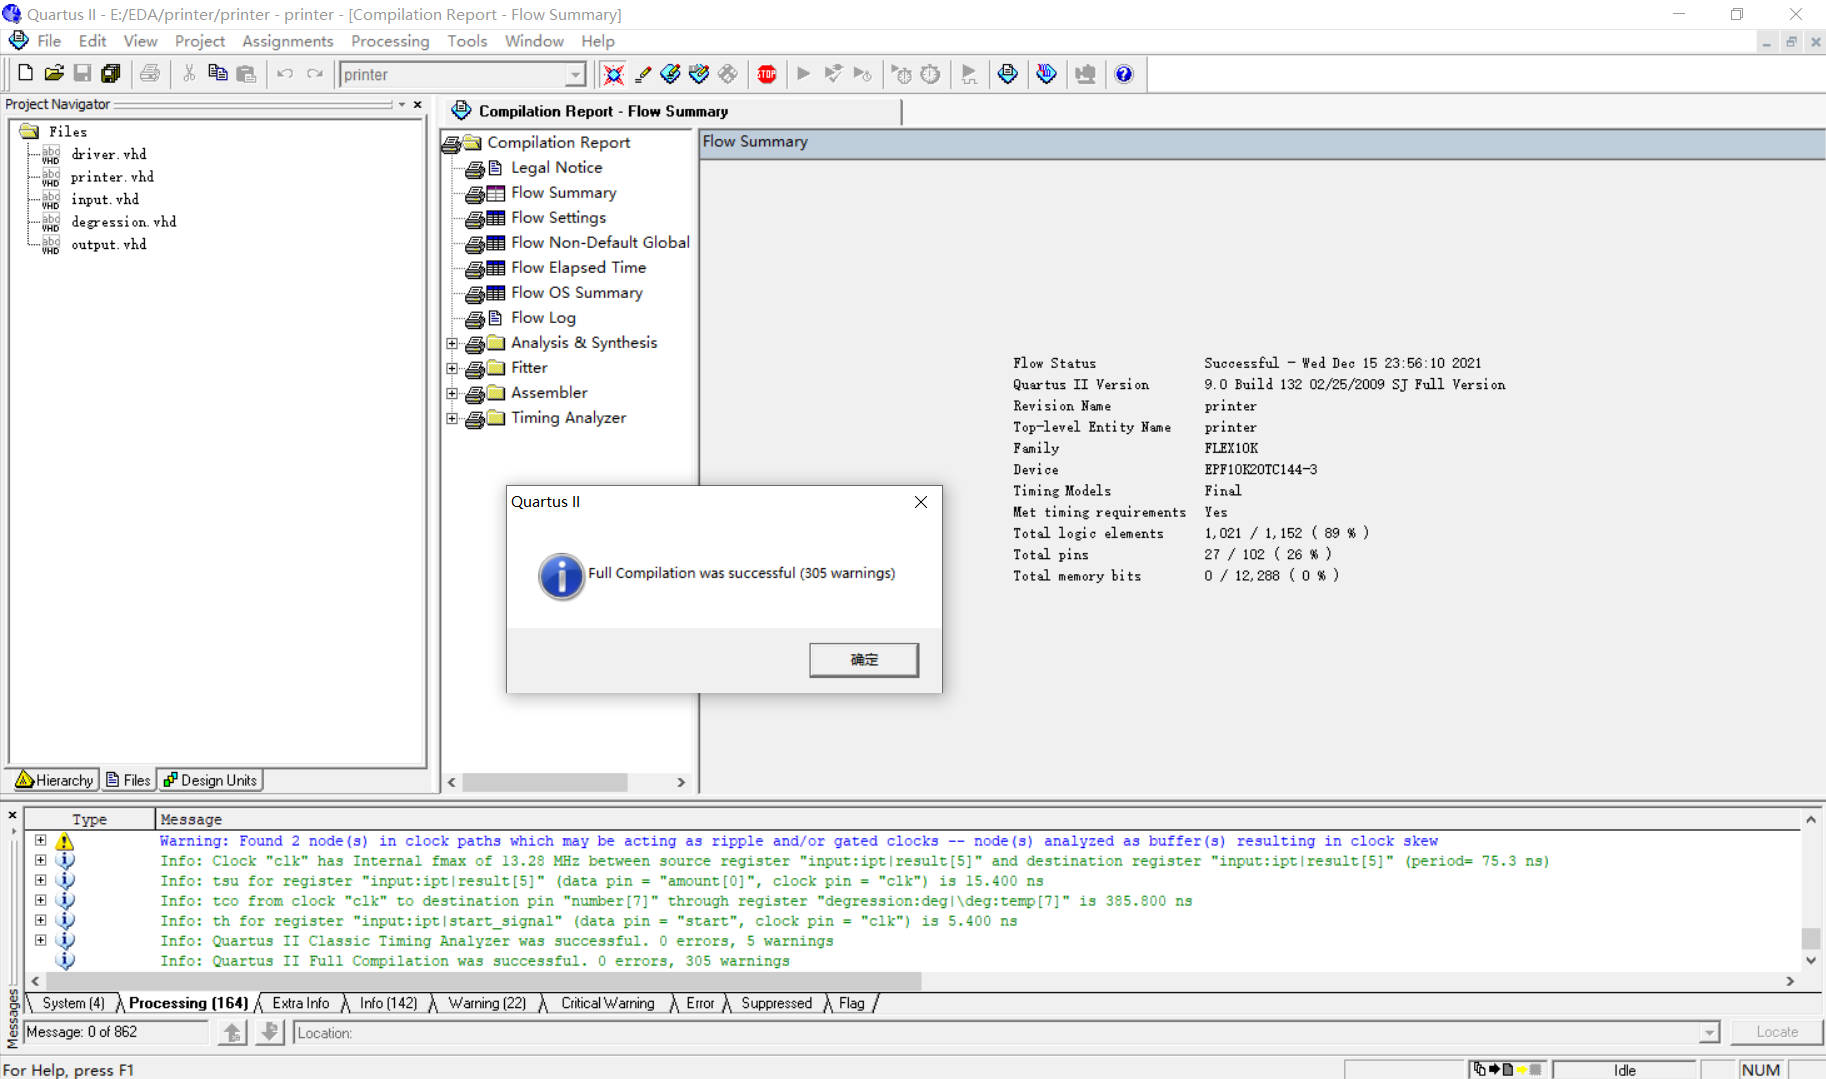The image size is (1826, 1079).
Task: Click the Paste icon
Action: click(246, 73)
